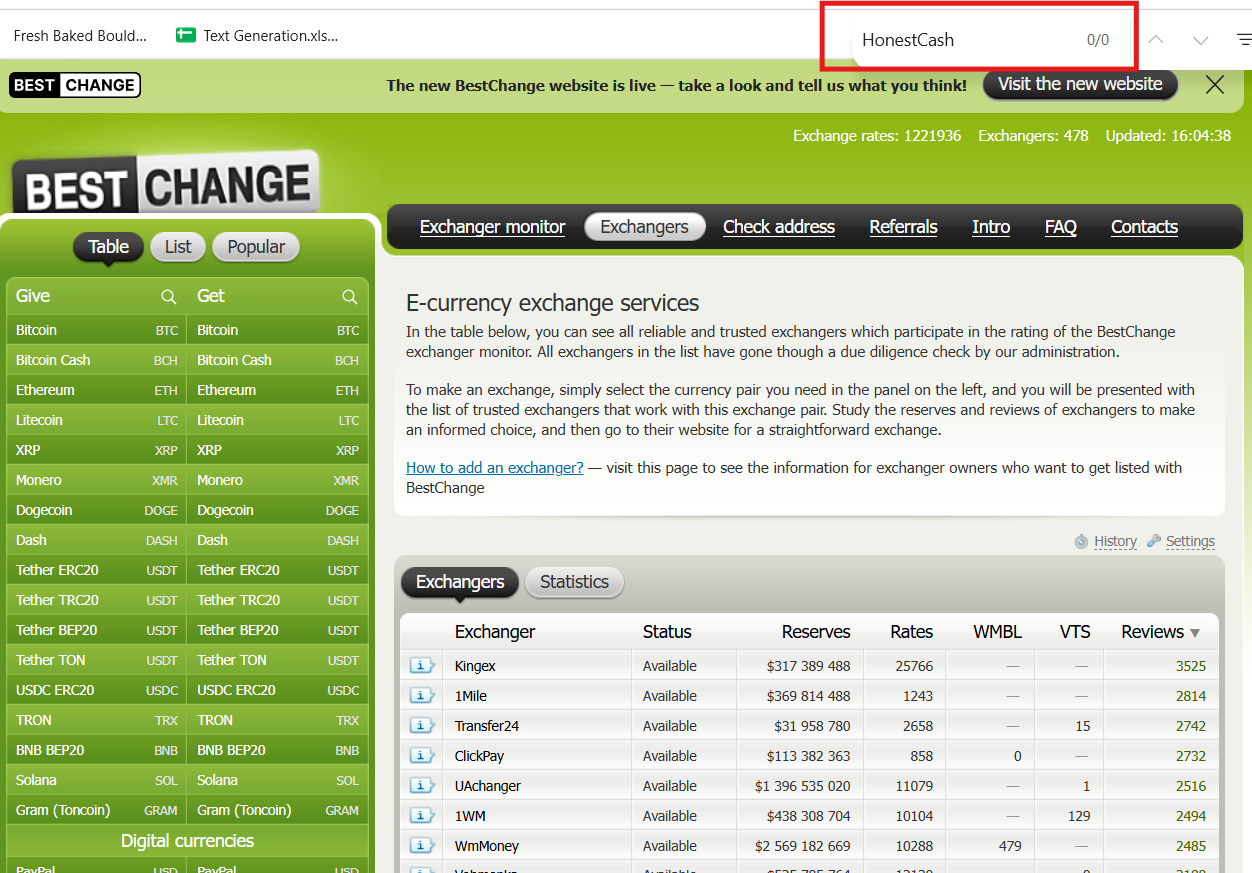Screen dimensions: 1252x873
Task: Switch to the Popular view tab
Action: tap(256, 247)
